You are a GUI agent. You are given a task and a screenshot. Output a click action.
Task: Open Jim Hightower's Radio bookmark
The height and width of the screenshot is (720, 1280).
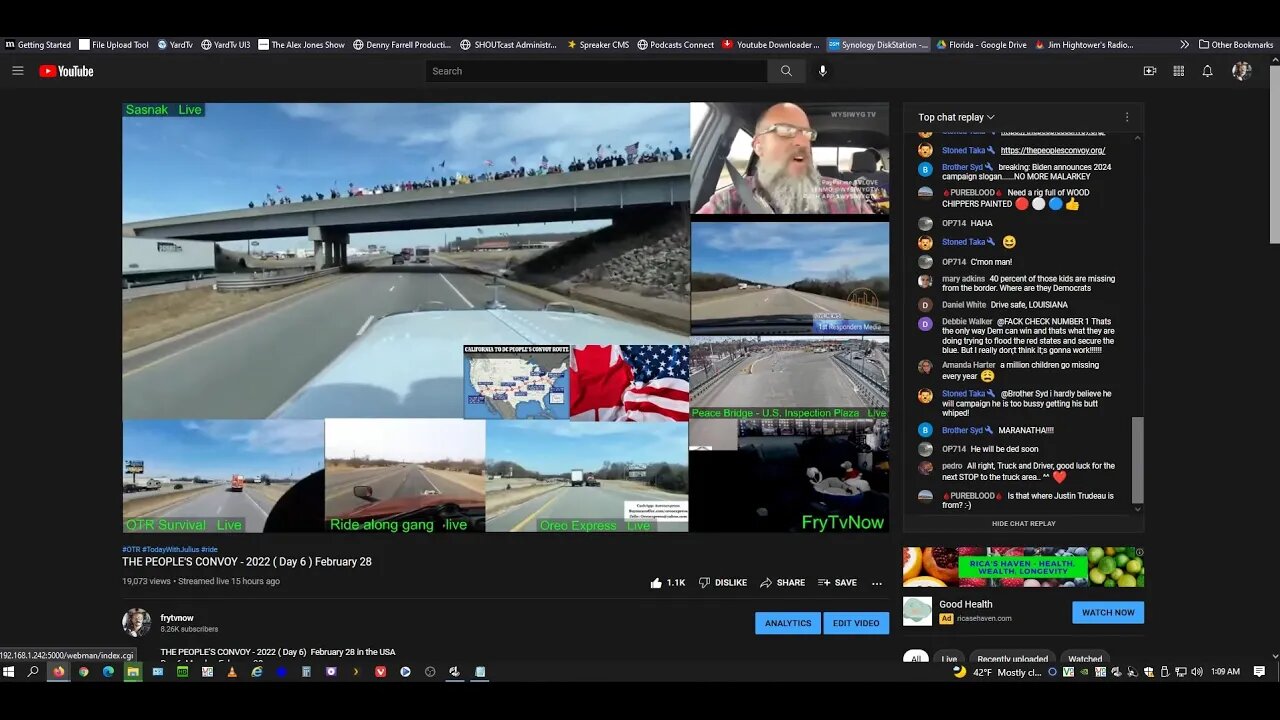[x=1084, y=45]
